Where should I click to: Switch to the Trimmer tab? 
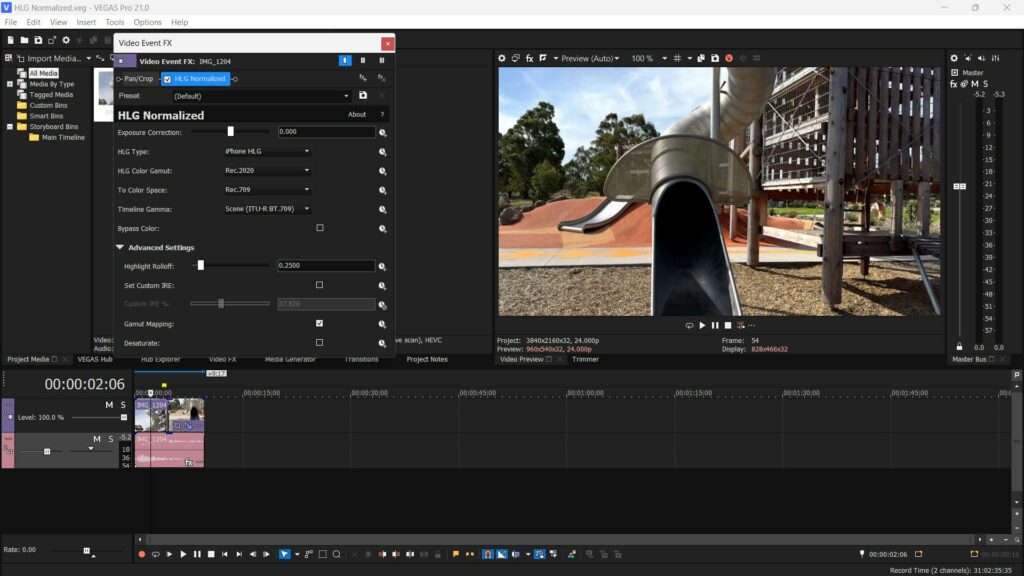pos(585,359)
